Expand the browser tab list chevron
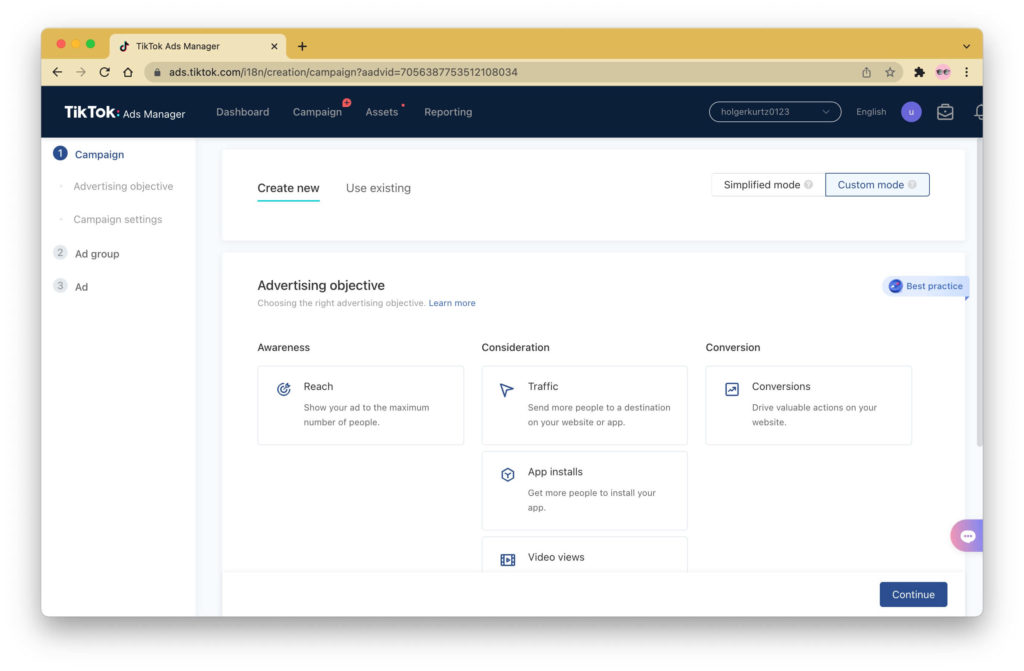 pos(966,46)
